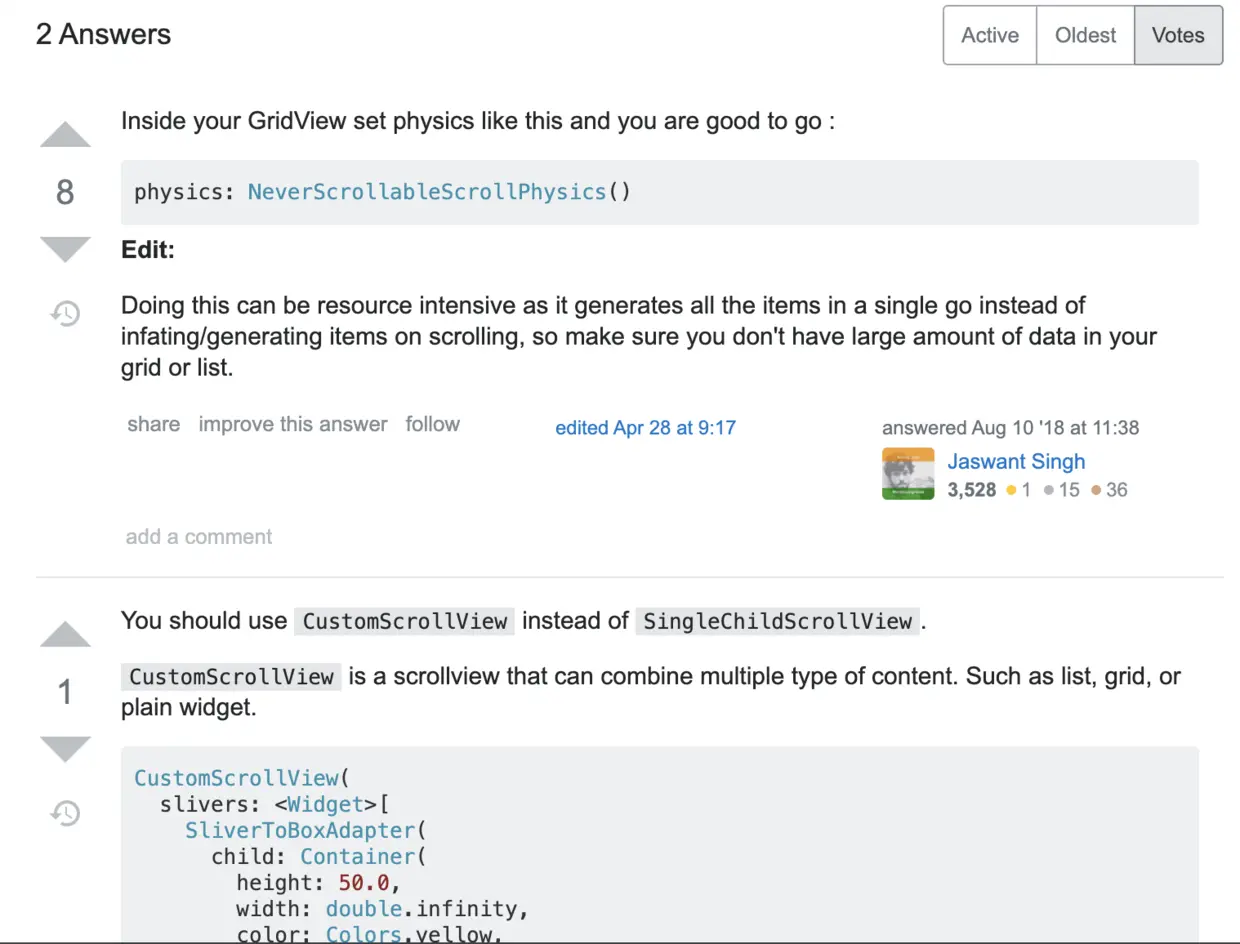This screenshot has width=1240, height=944.
Task: Click the share link under first answer
Action: click(153, 424)
